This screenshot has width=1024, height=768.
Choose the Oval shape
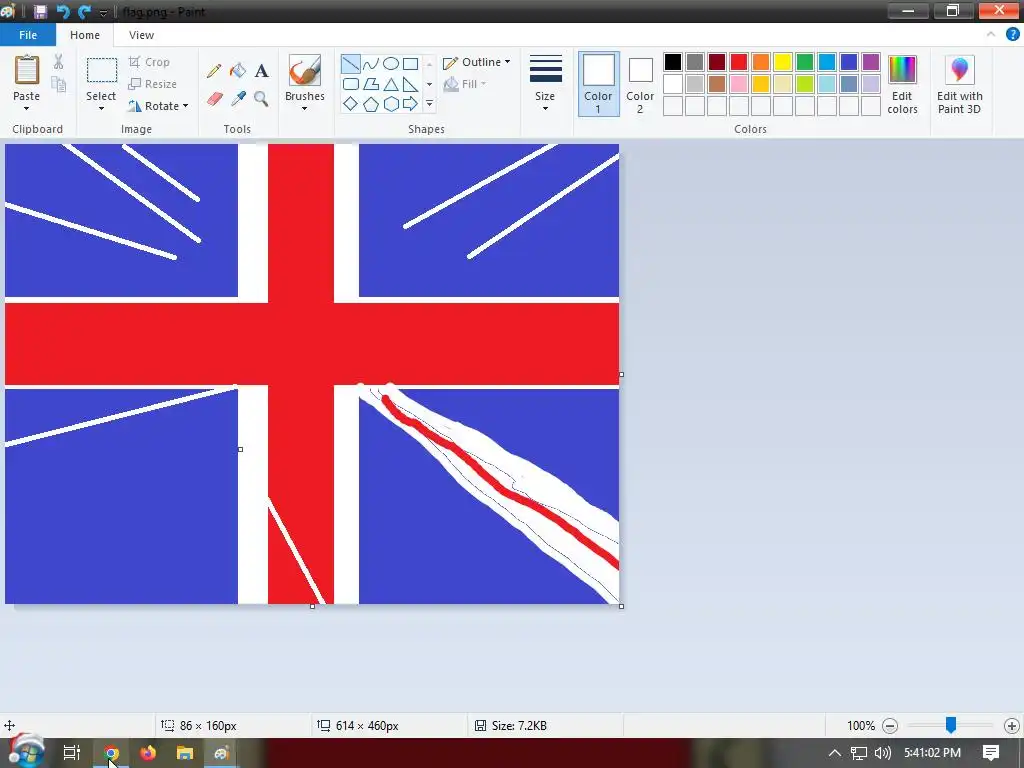(x=391, y=64)
